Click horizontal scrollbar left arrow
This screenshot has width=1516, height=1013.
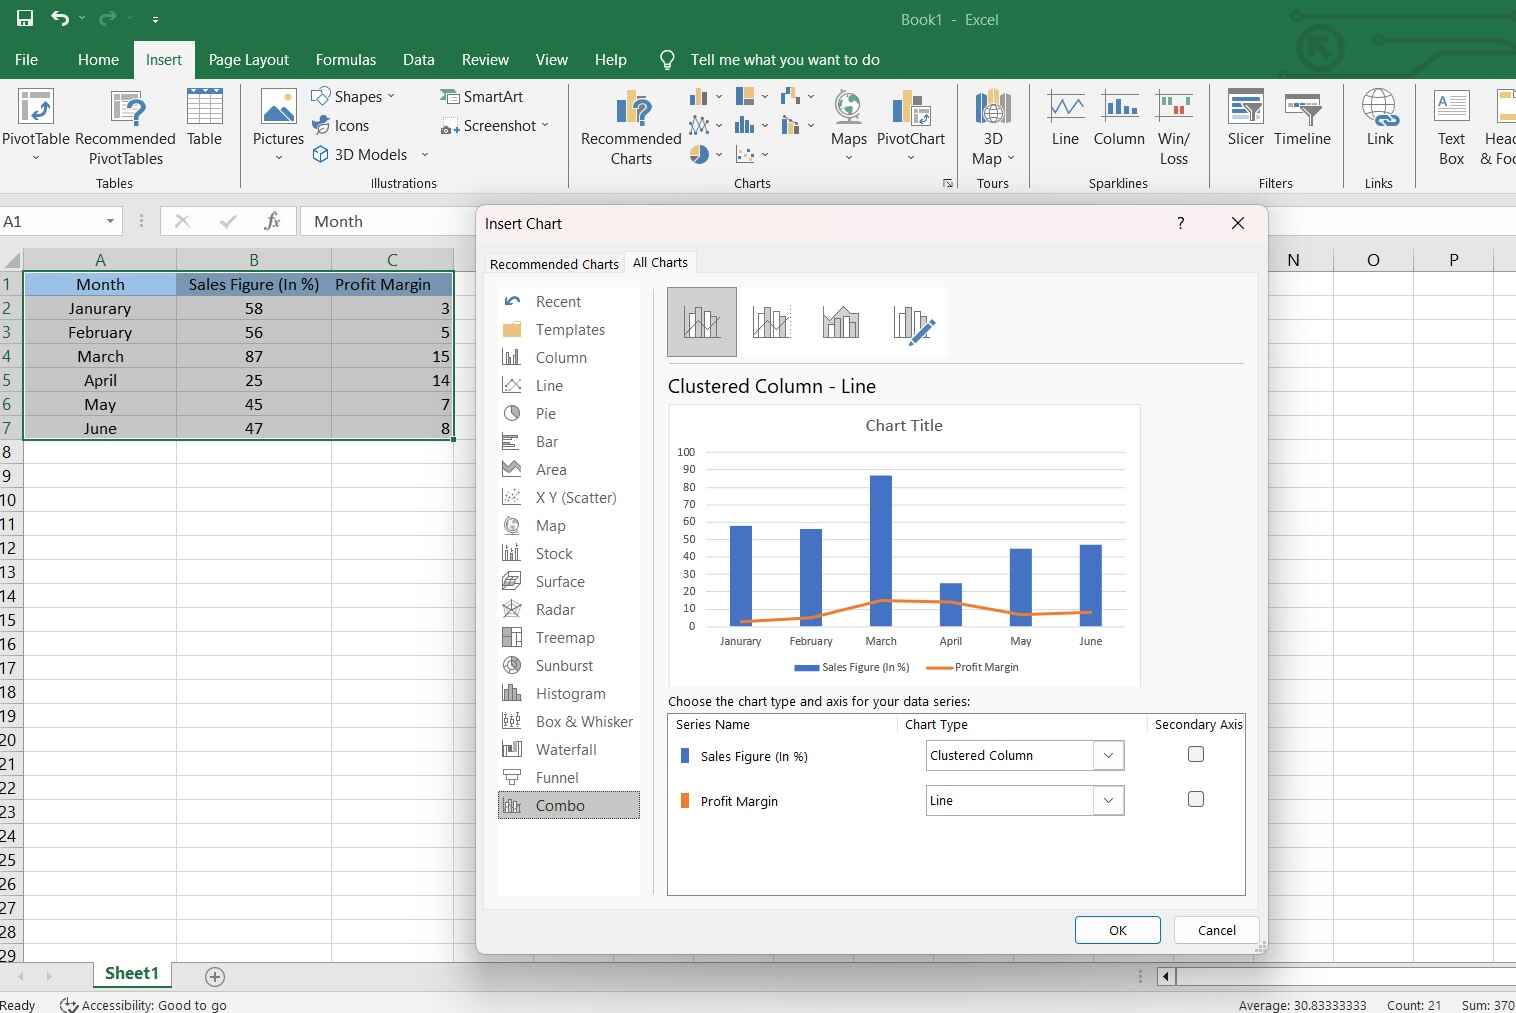(1166, 976)
